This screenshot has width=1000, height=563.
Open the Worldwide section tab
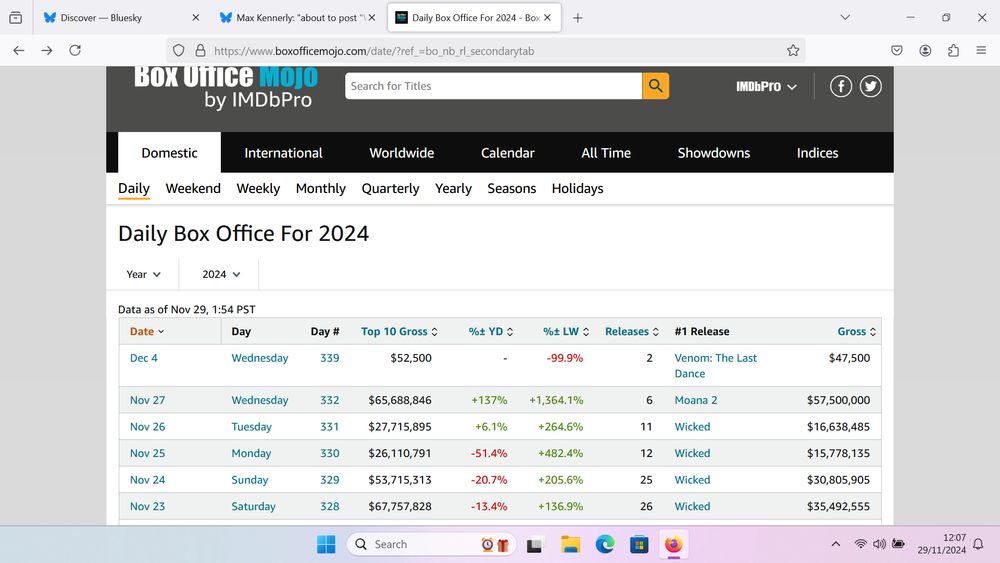tap(402, 153)
